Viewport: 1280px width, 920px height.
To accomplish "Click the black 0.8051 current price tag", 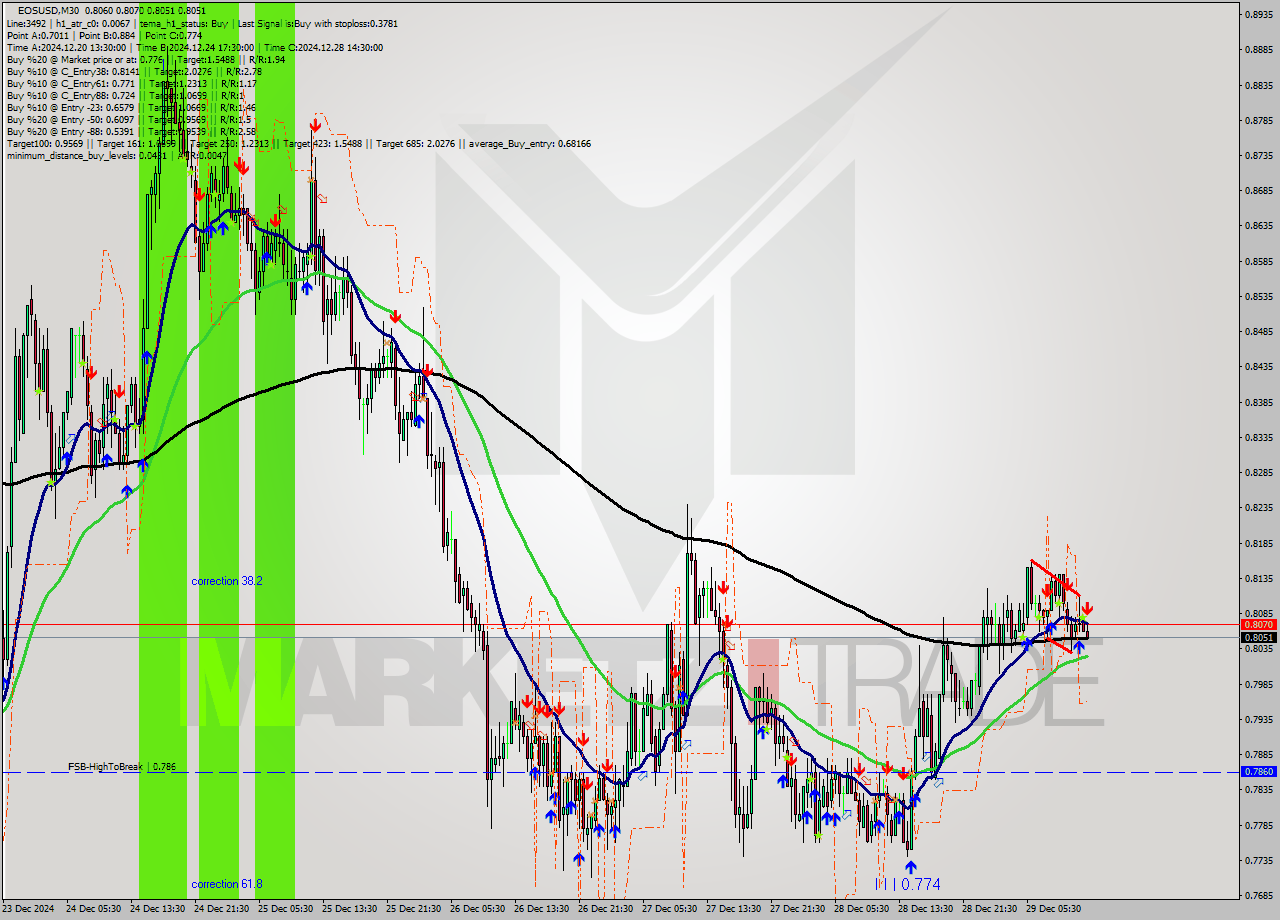I will coord(1258,637).
